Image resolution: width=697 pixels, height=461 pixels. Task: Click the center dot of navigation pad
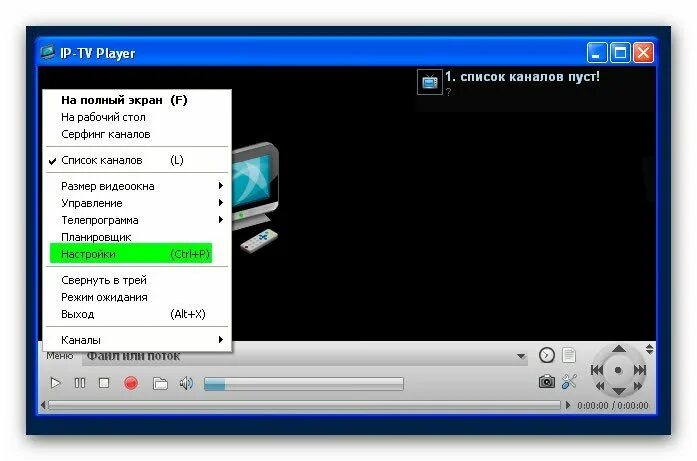pyautogui.click(x=618, y=370)
